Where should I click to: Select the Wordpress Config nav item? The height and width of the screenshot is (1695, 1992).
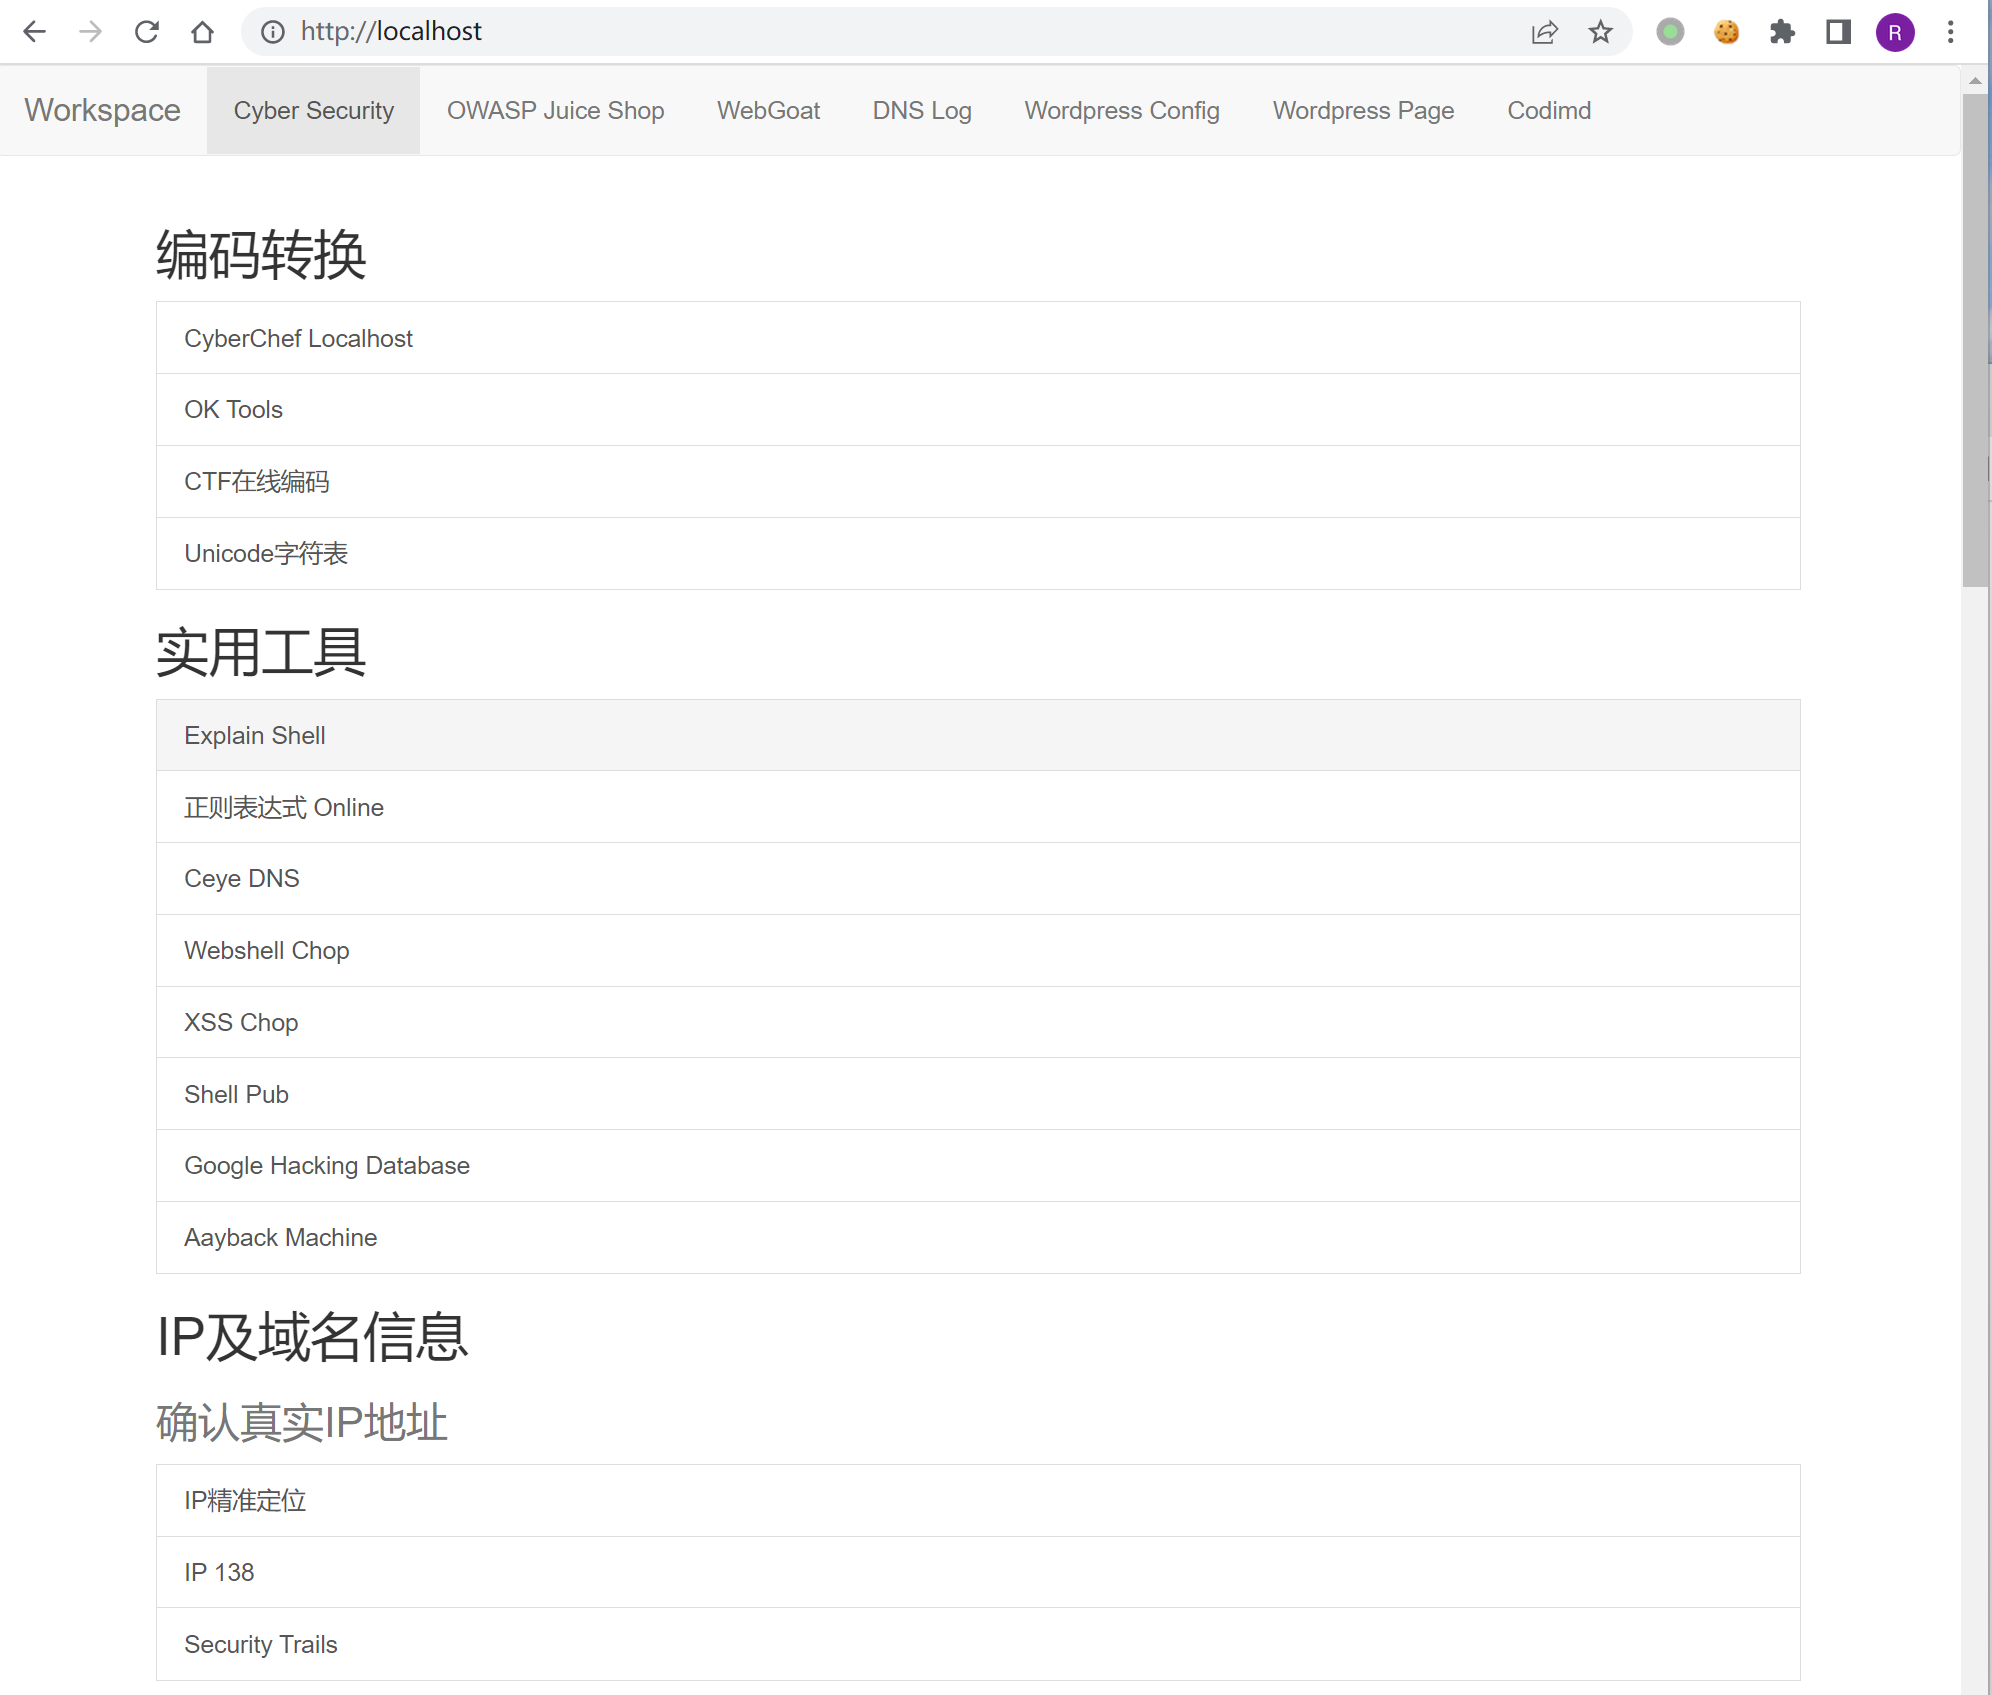(1121, 110)
